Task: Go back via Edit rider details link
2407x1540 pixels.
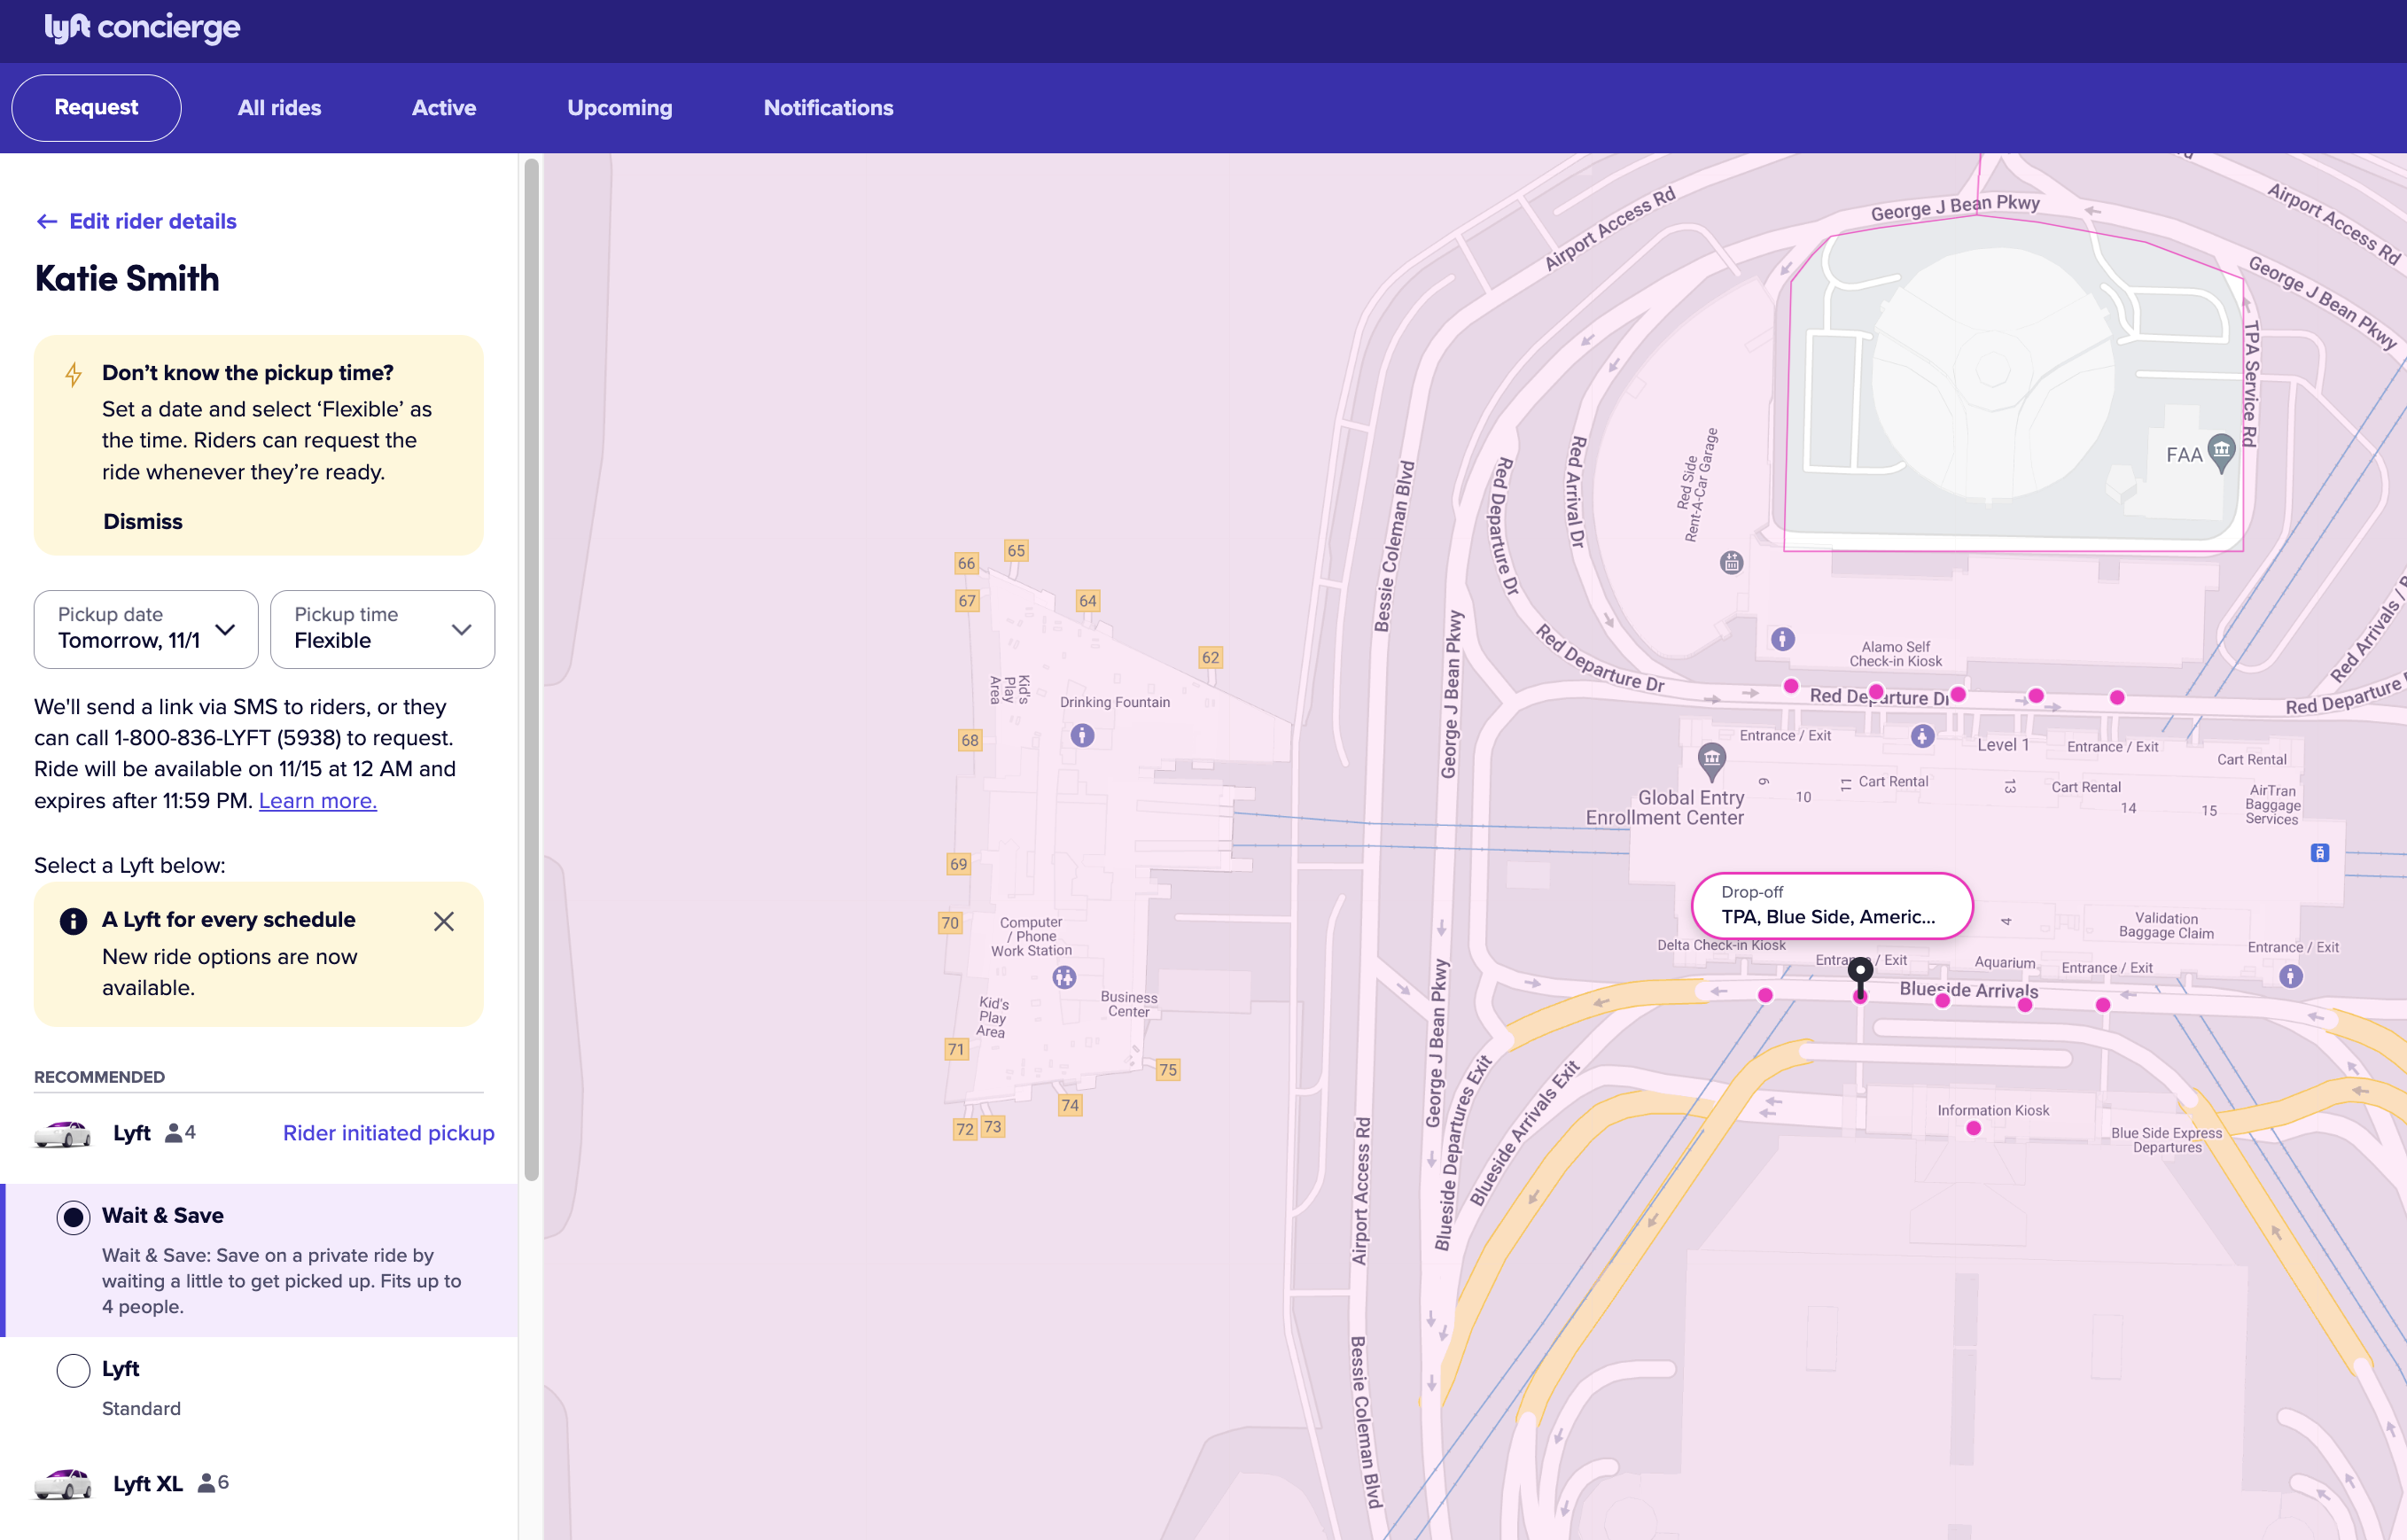Action: click(x=153, y=221)
